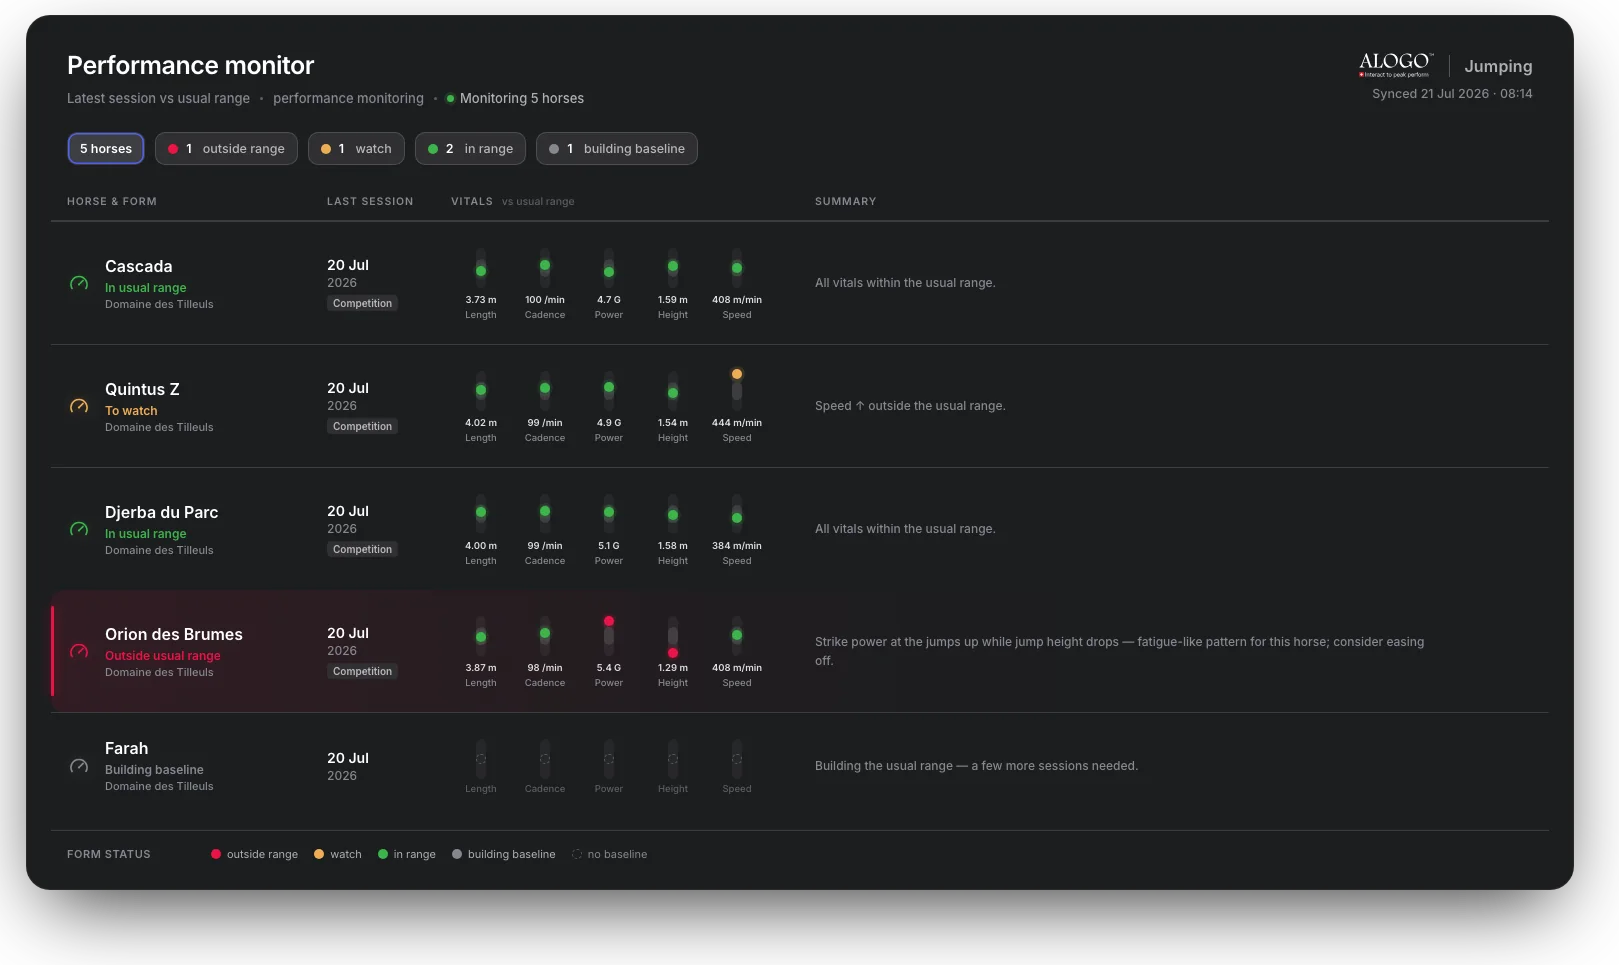Click Orion des Brumes' red gauge icon
Image resolution: width=1619 pixels, height=965 pixels.
(x=79, y=652)
